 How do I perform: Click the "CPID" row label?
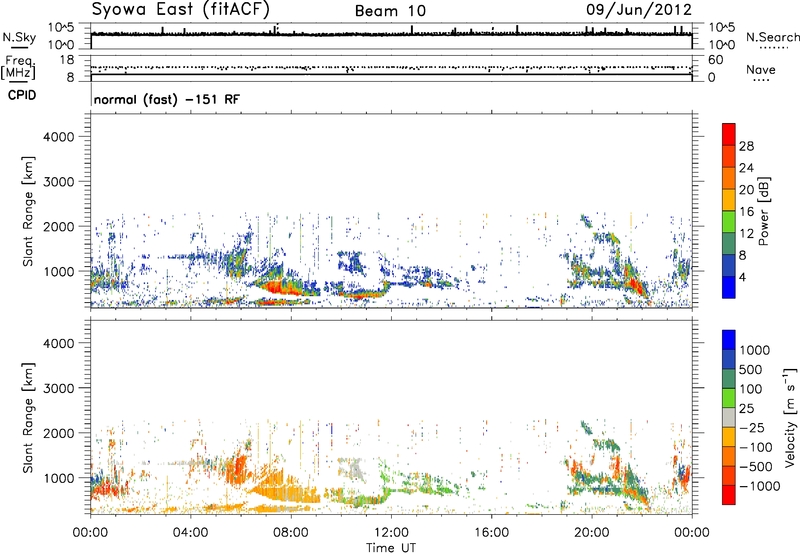tap(22, 95)
